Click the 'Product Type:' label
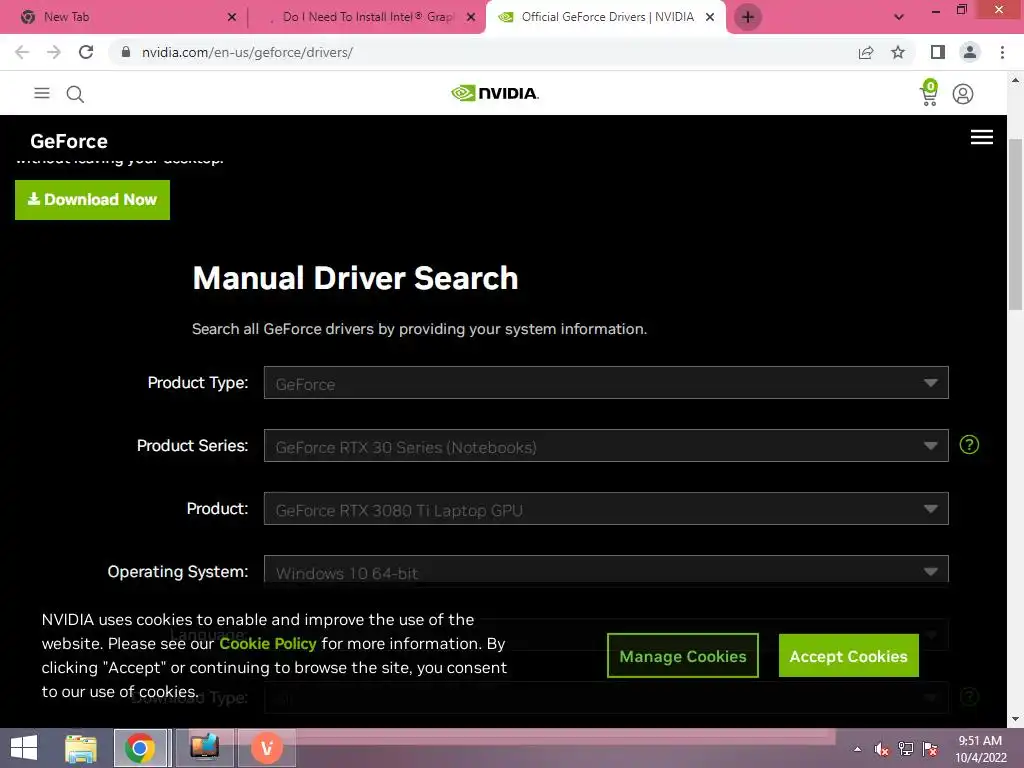This screenshot has width=1024, height=768. coord(198,382)
